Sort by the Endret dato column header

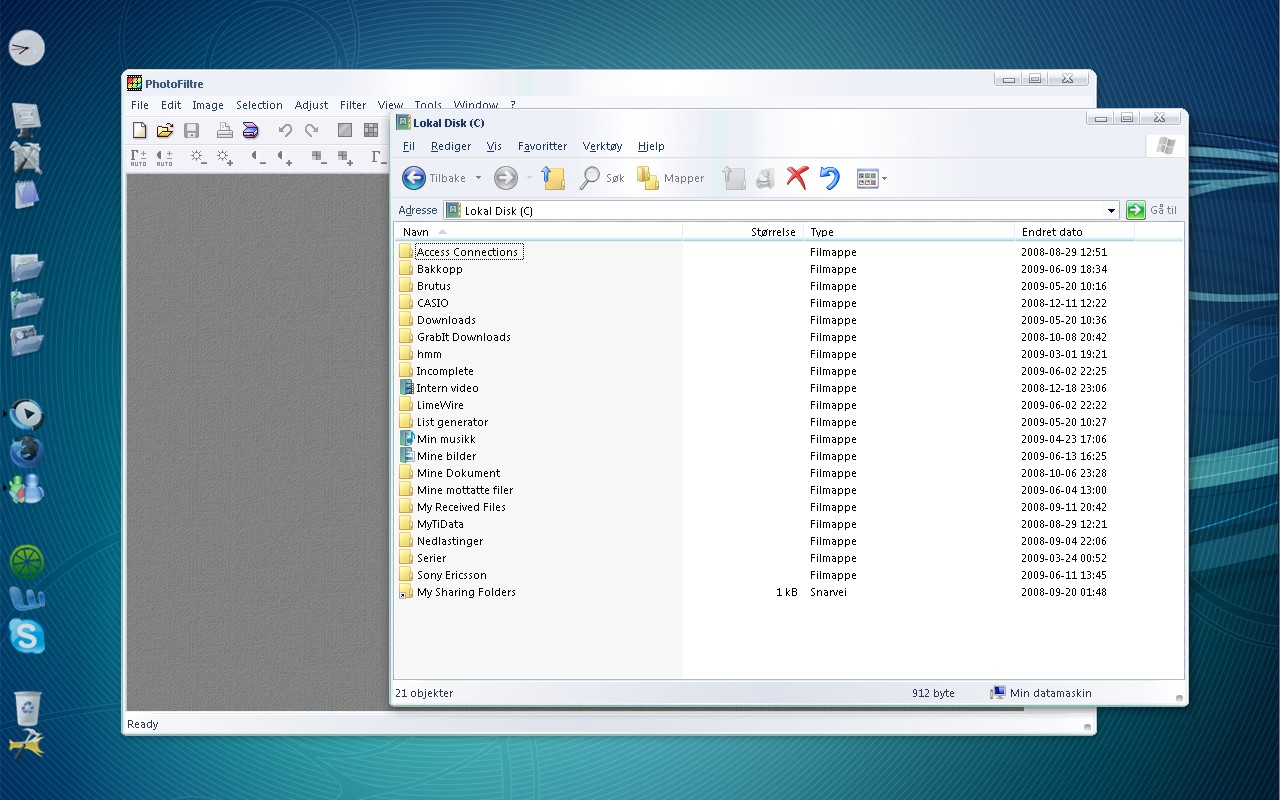[1074, 232]
